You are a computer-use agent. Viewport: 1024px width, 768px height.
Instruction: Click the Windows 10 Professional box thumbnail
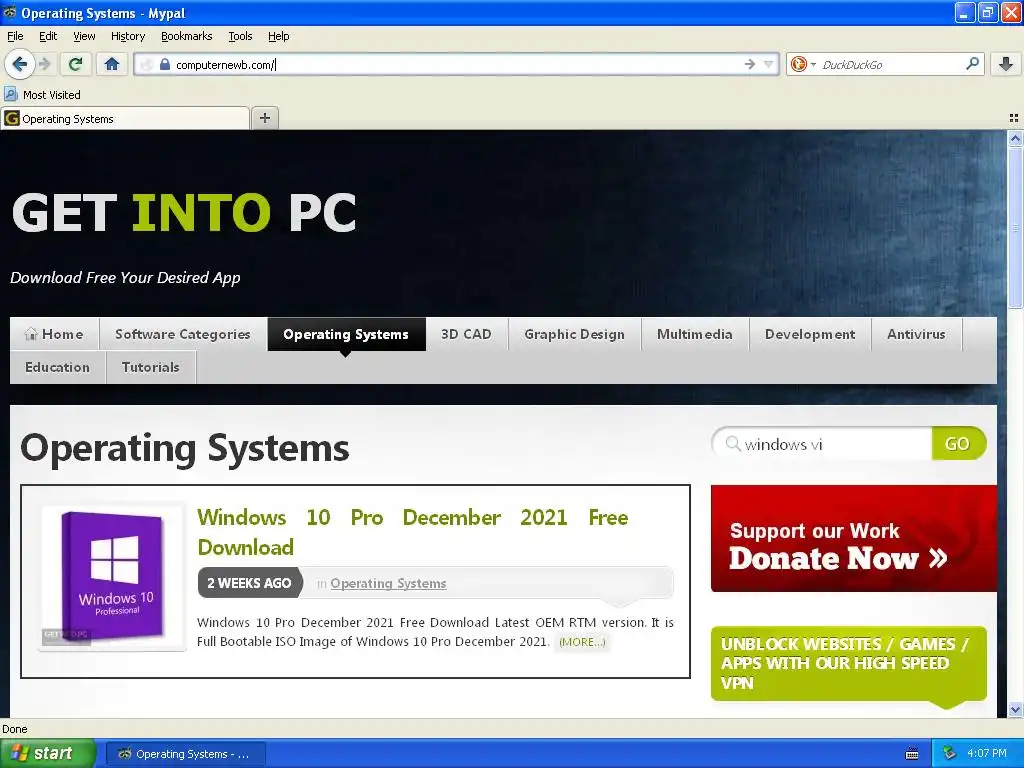112,576
